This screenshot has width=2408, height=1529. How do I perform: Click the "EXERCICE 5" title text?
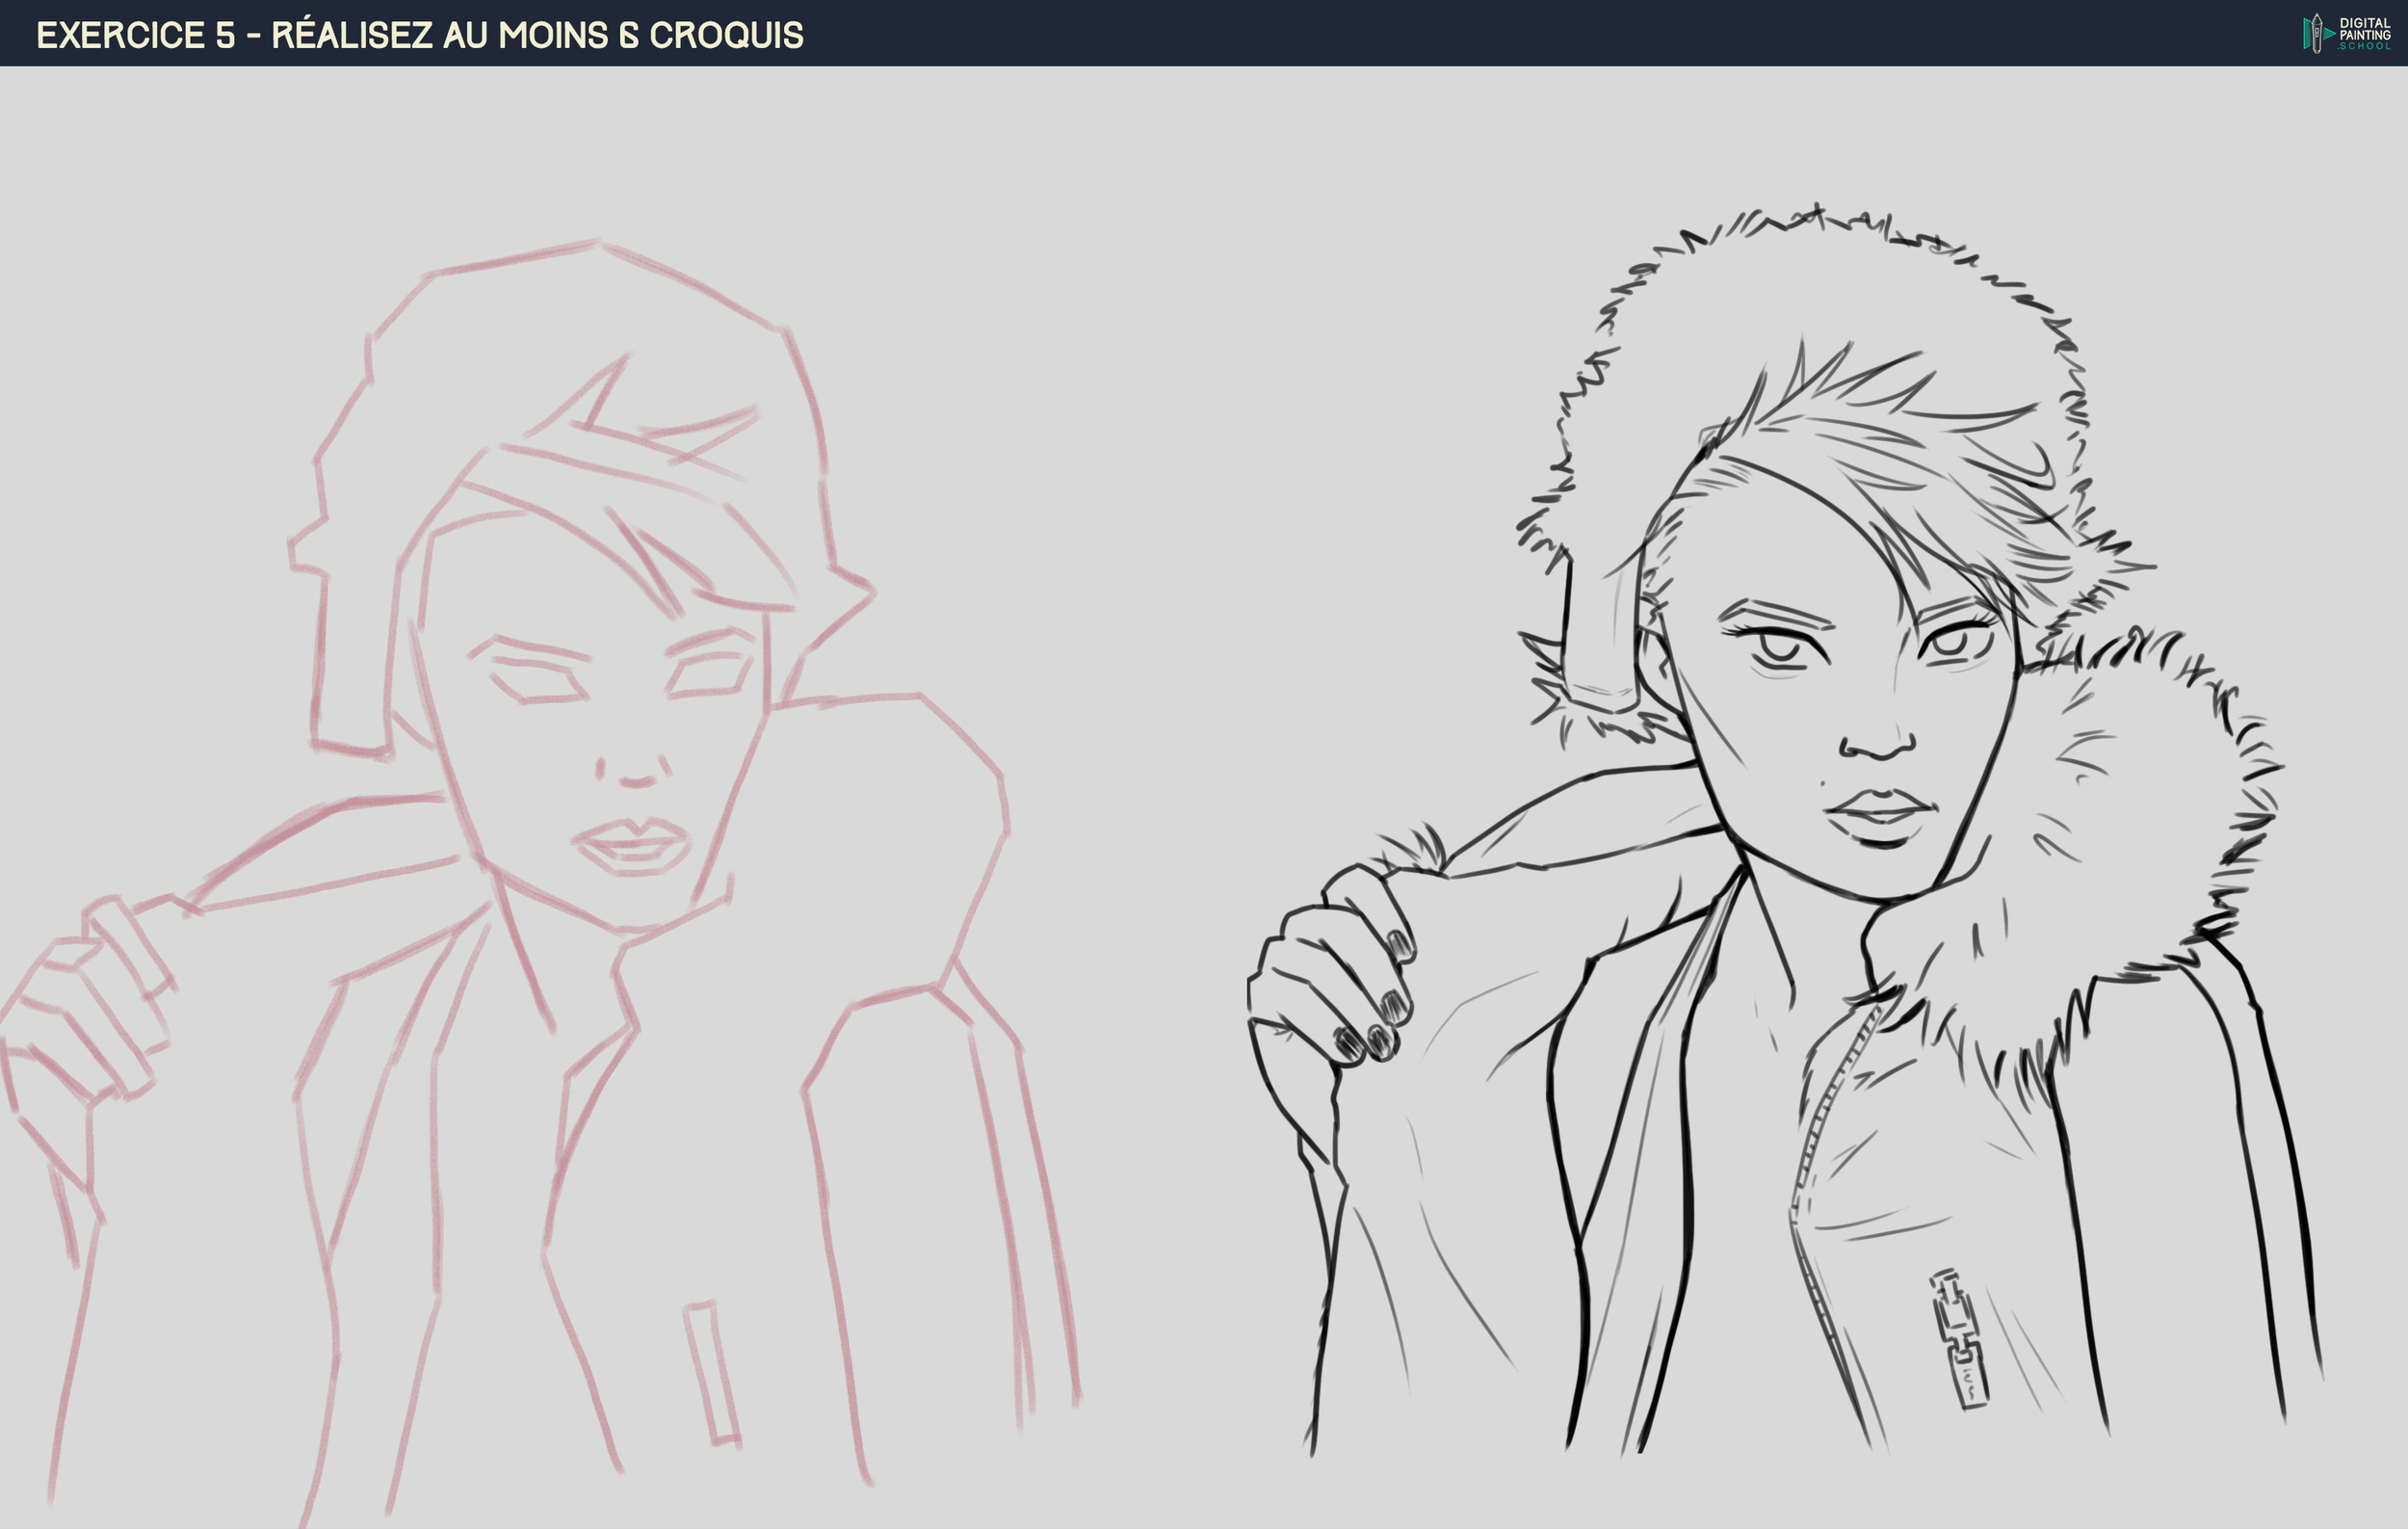coord(130,33)
